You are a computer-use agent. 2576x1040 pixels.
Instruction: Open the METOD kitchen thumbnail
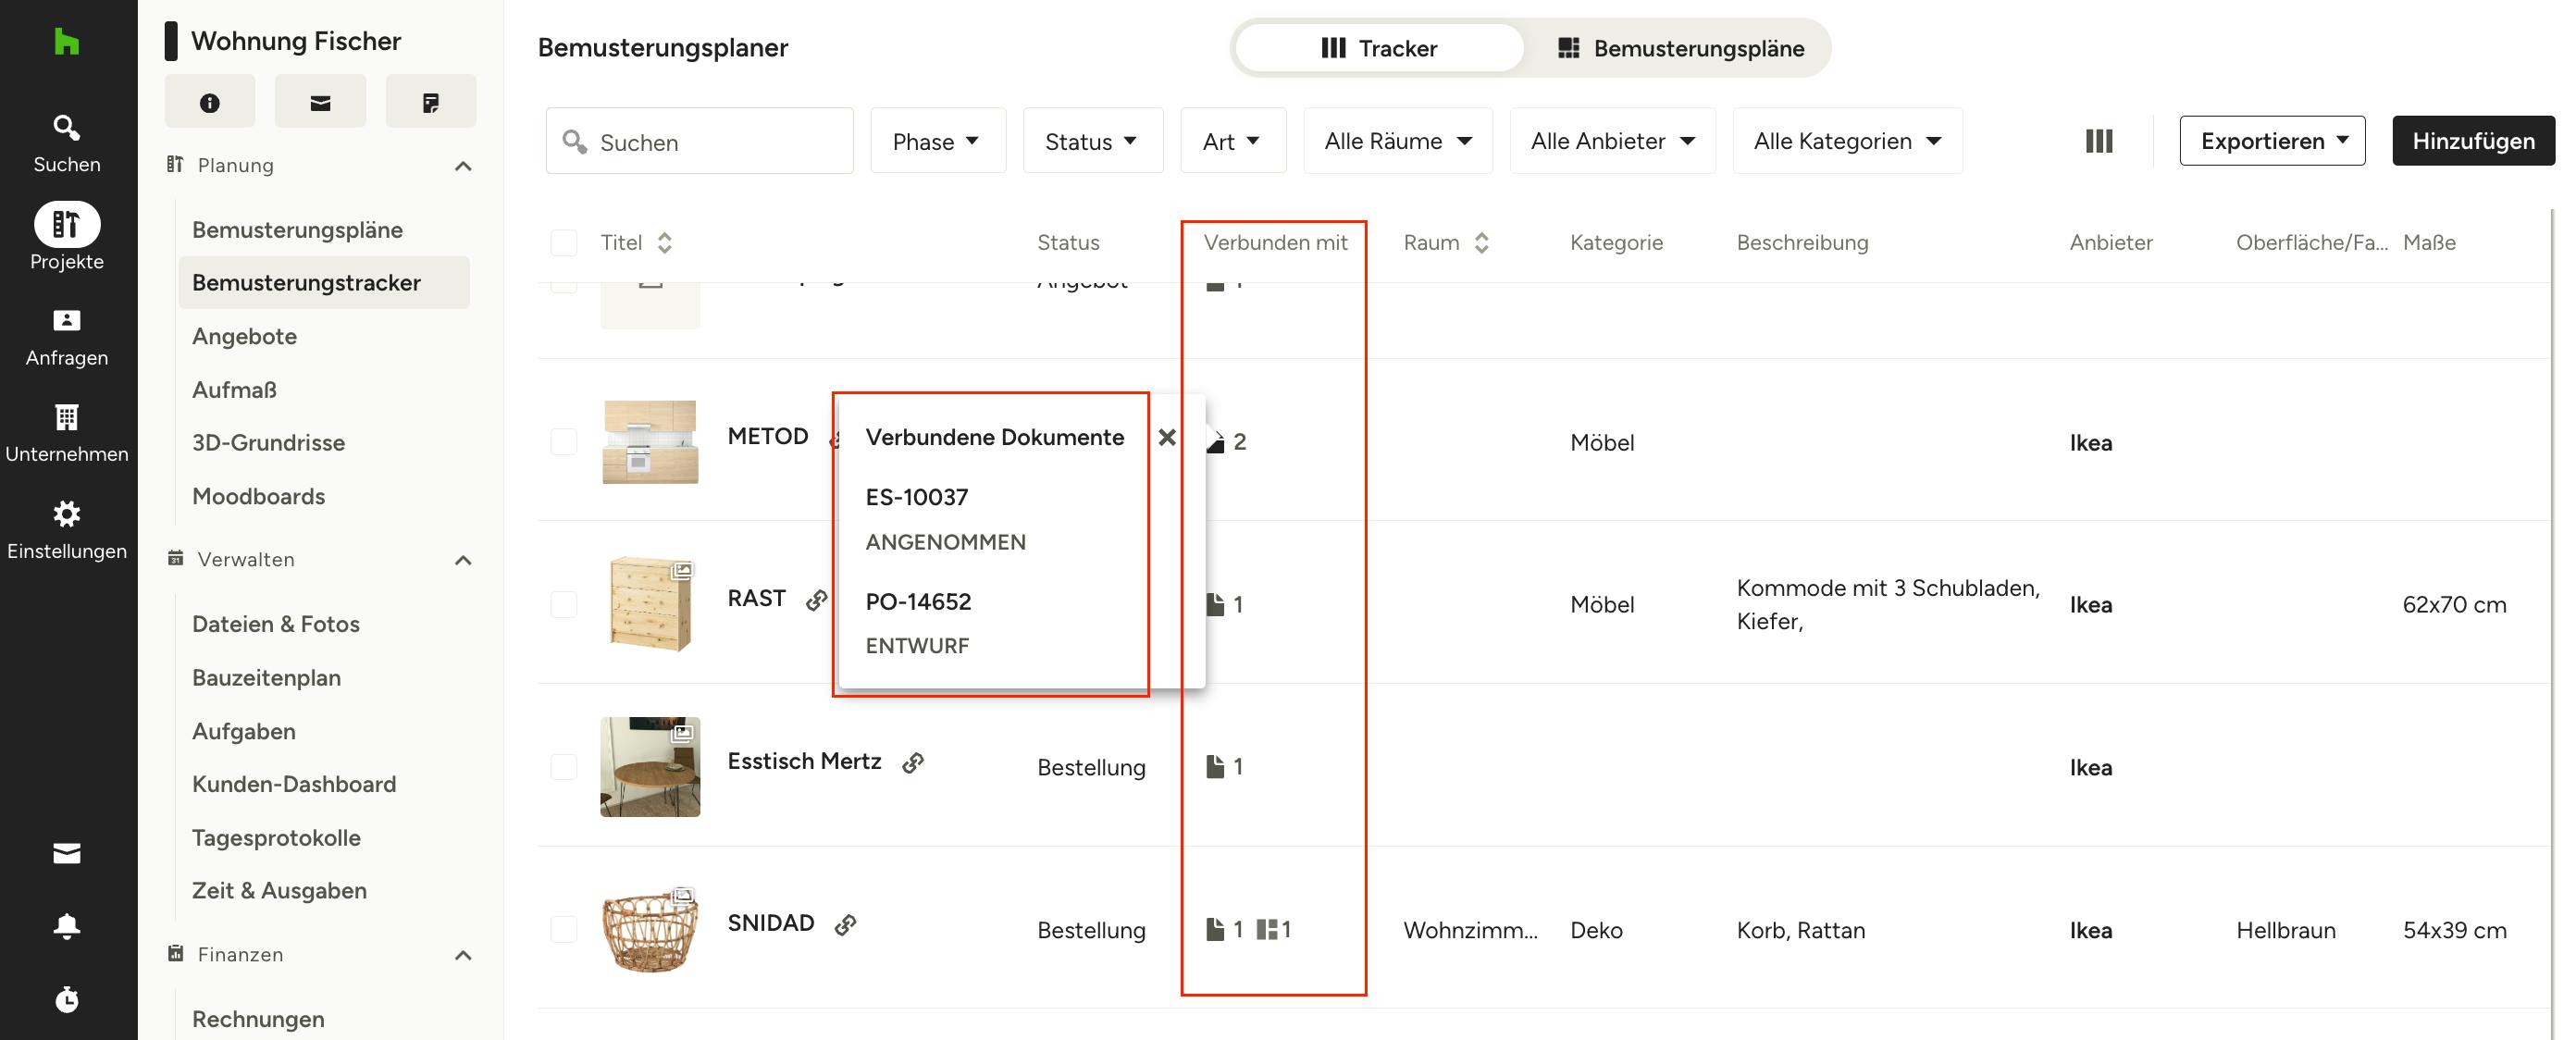(650, 442)
